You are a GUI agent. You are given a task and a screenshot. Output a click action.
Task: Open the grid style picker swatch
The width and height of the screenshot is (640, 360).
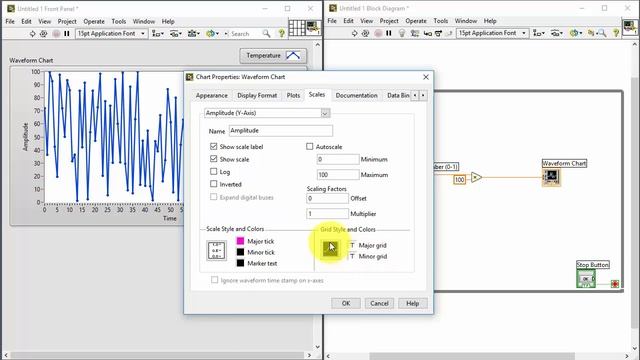[x=330, y=249]
